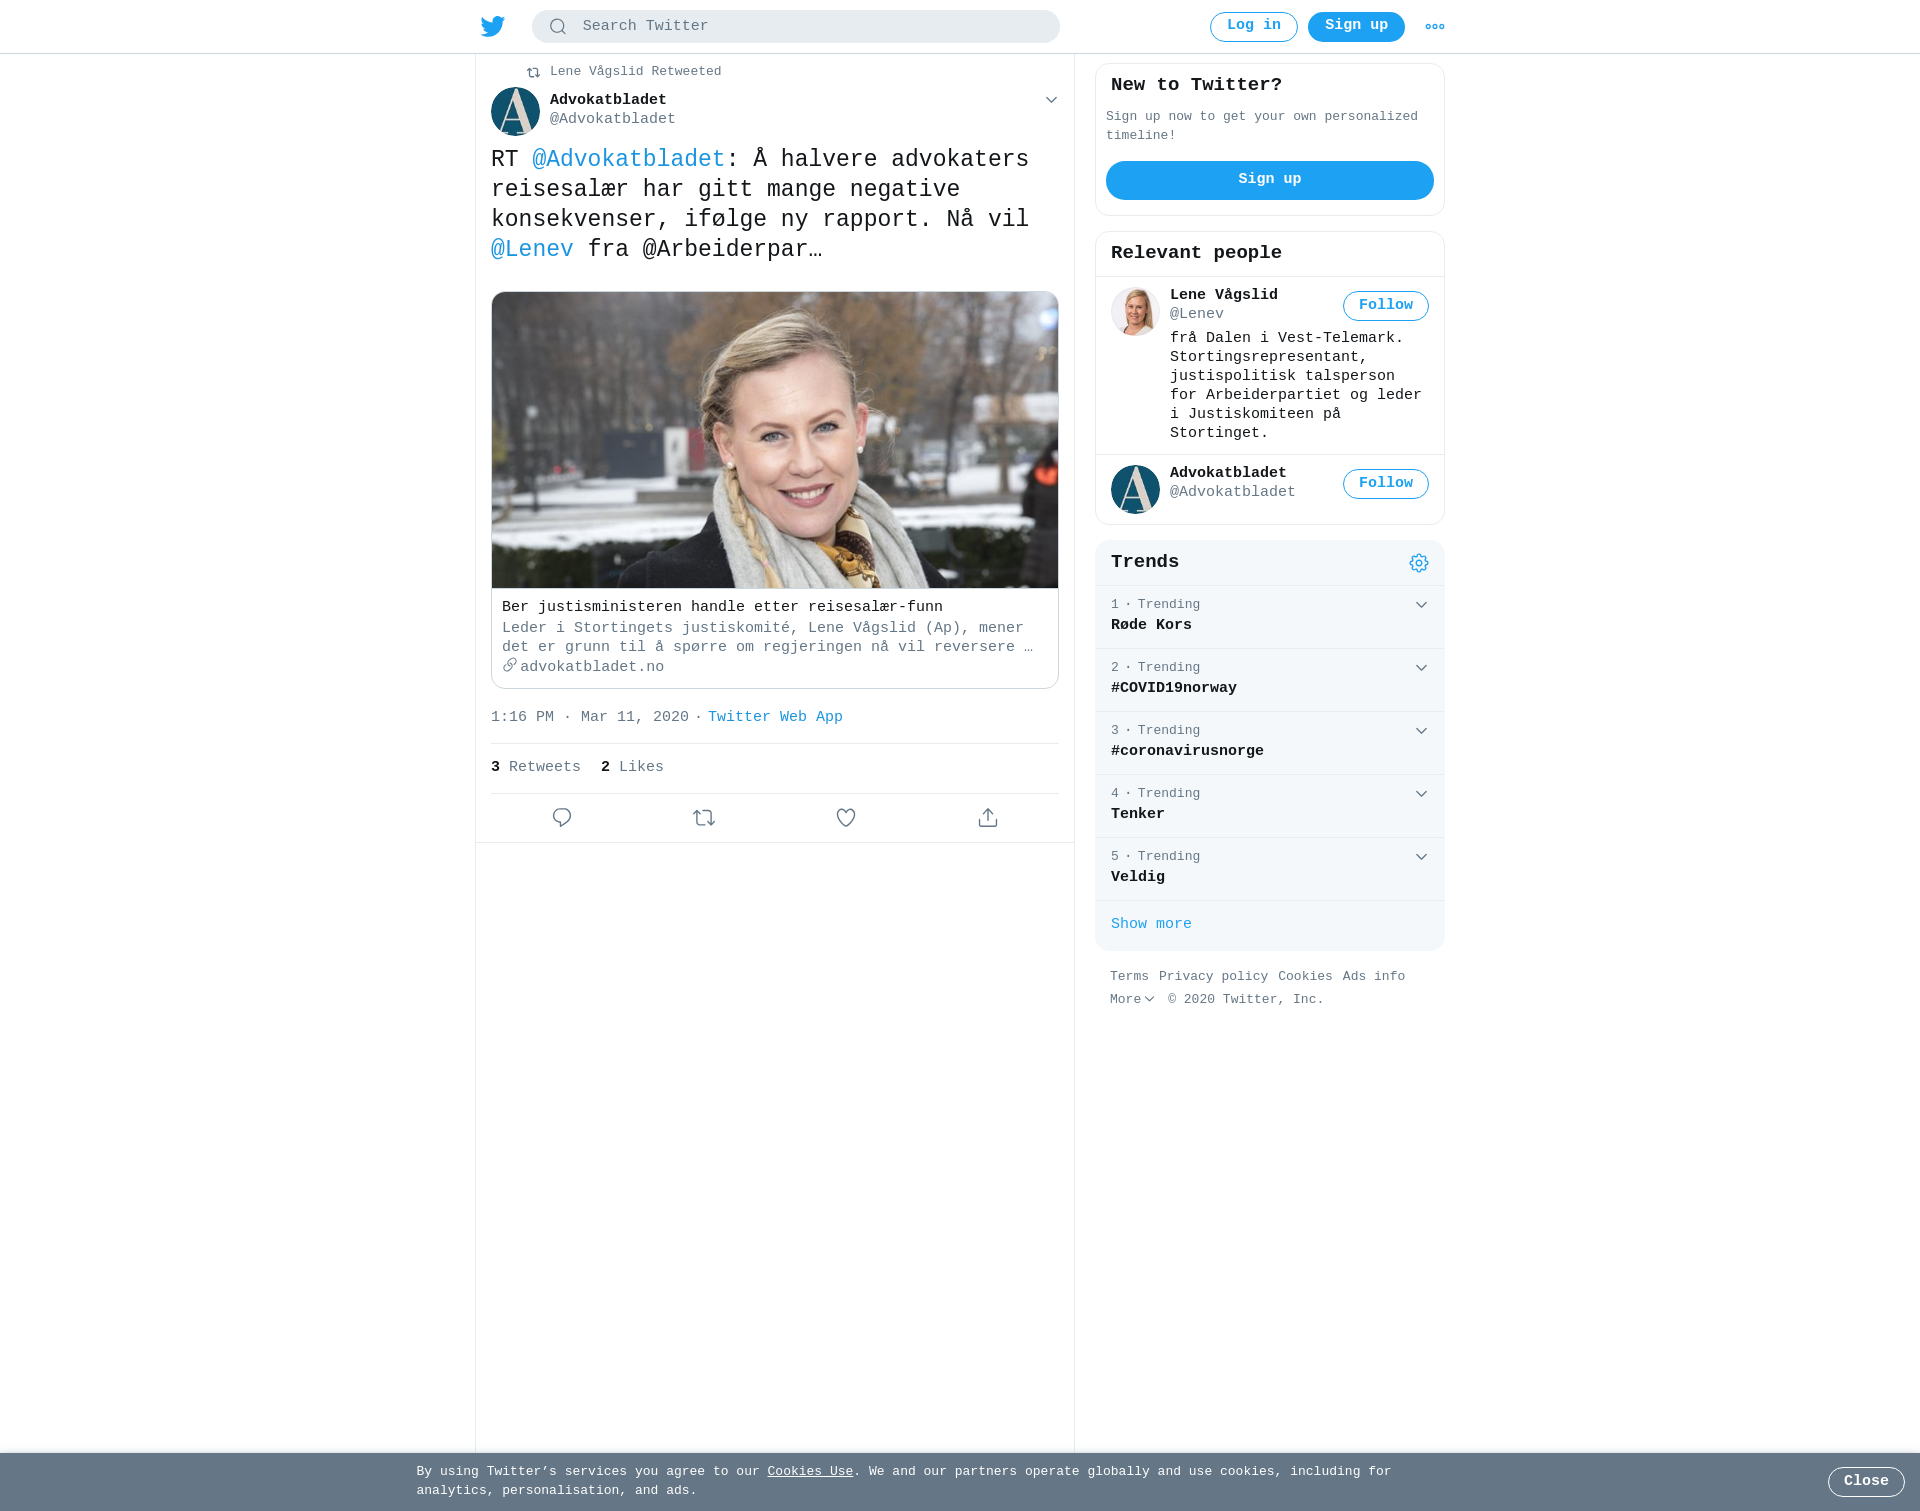View the 3 Retweets list
The width and height of the screenshot is (1920, 1511).
click(535, 767)
